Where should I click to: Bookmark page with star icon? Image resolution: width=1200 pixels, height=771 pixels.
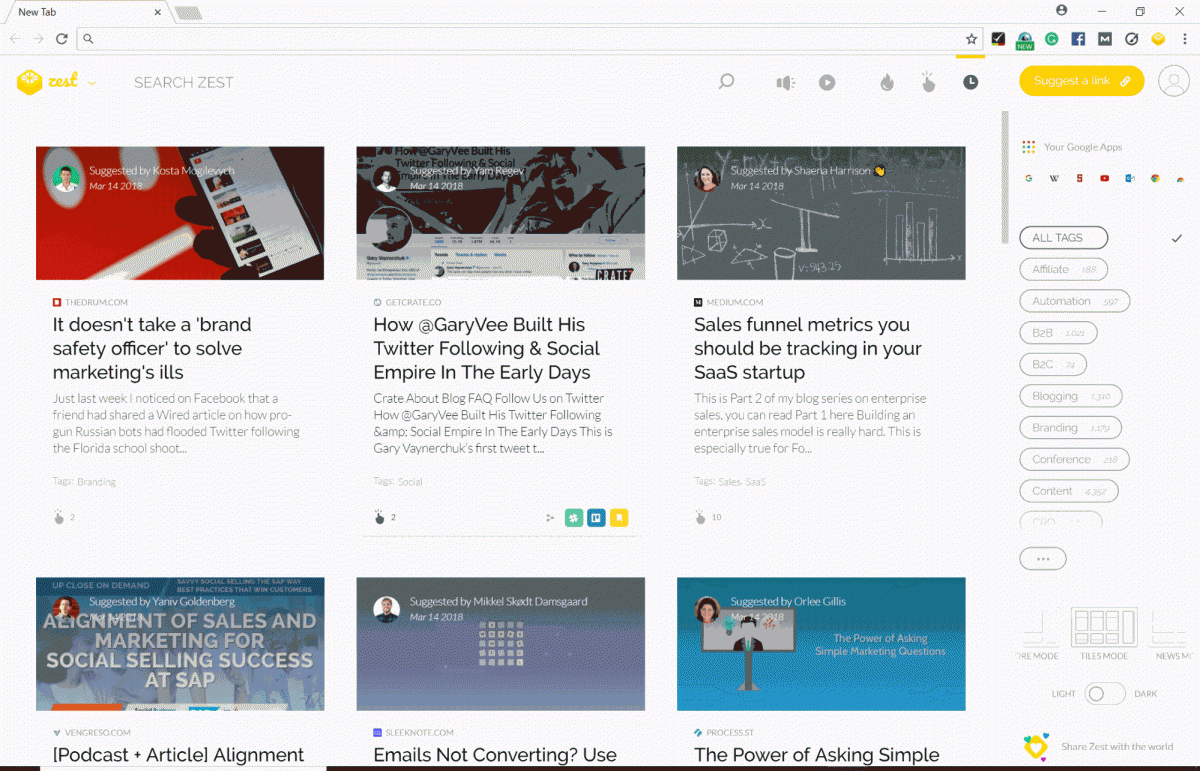coord(971,39)
